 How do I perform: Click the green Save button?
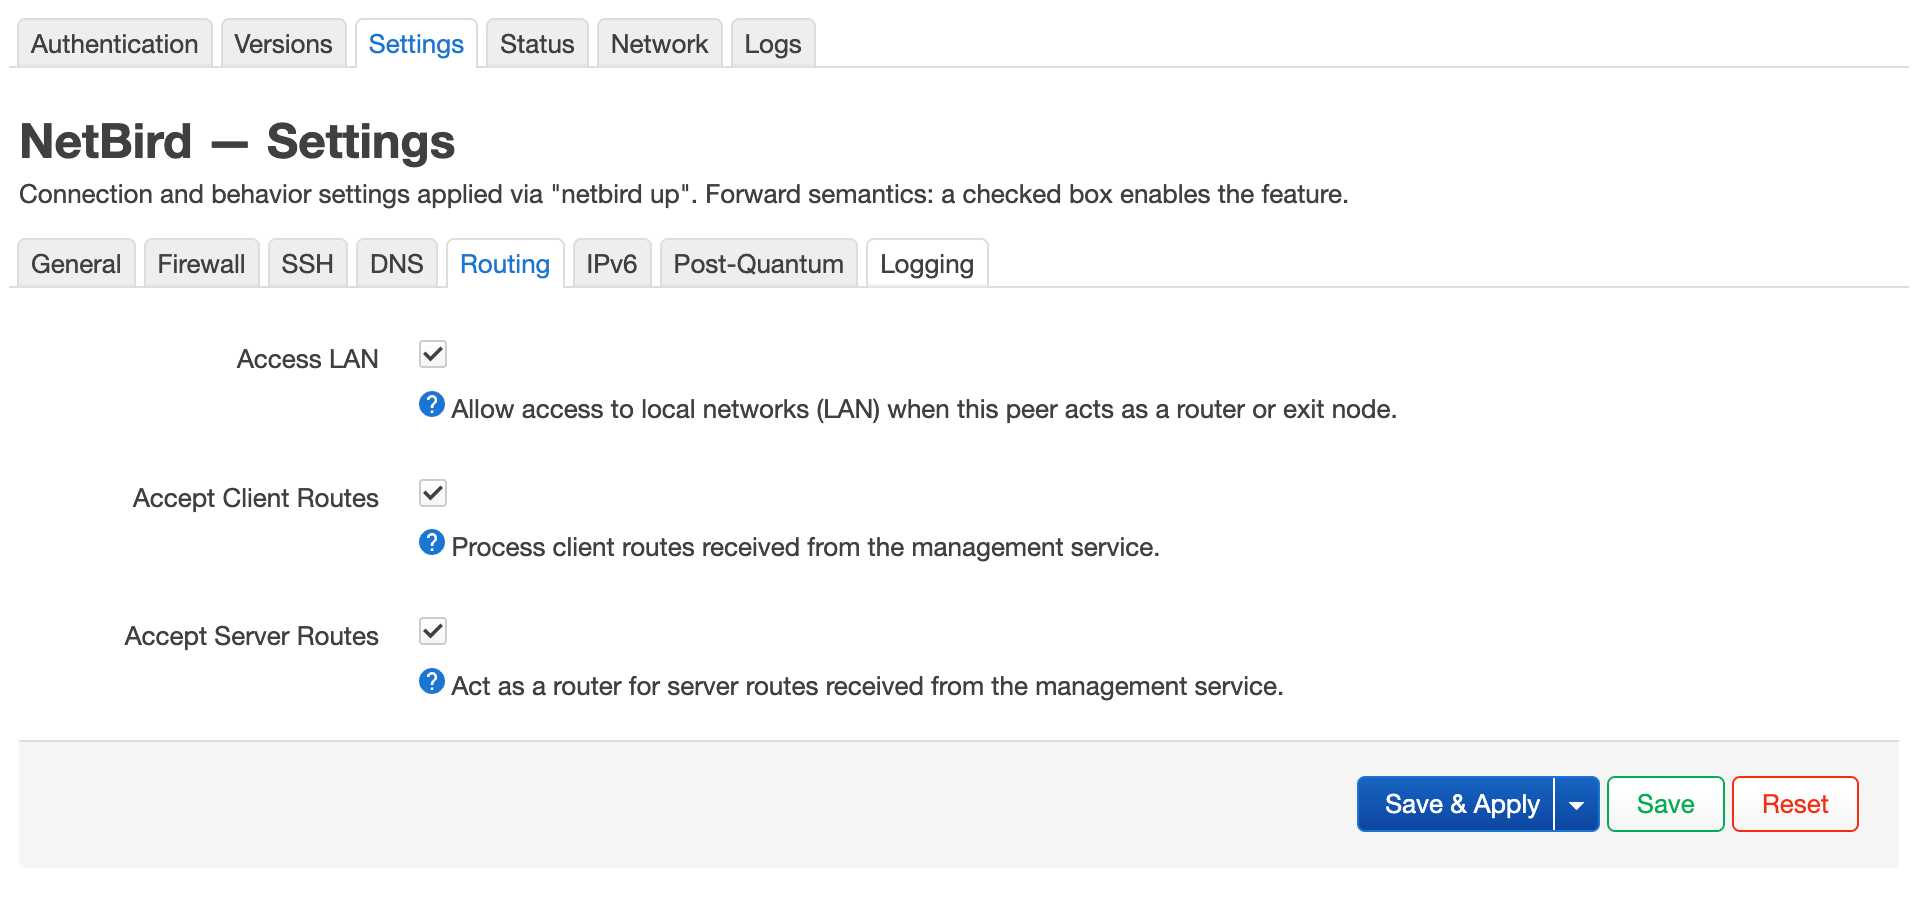tap(1666, 804)
